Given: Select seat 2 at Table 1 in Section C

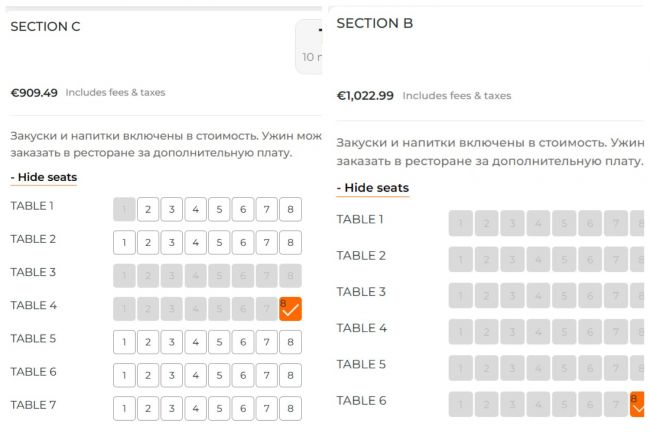Looking at the screenshot, I should tap(148, 210).
